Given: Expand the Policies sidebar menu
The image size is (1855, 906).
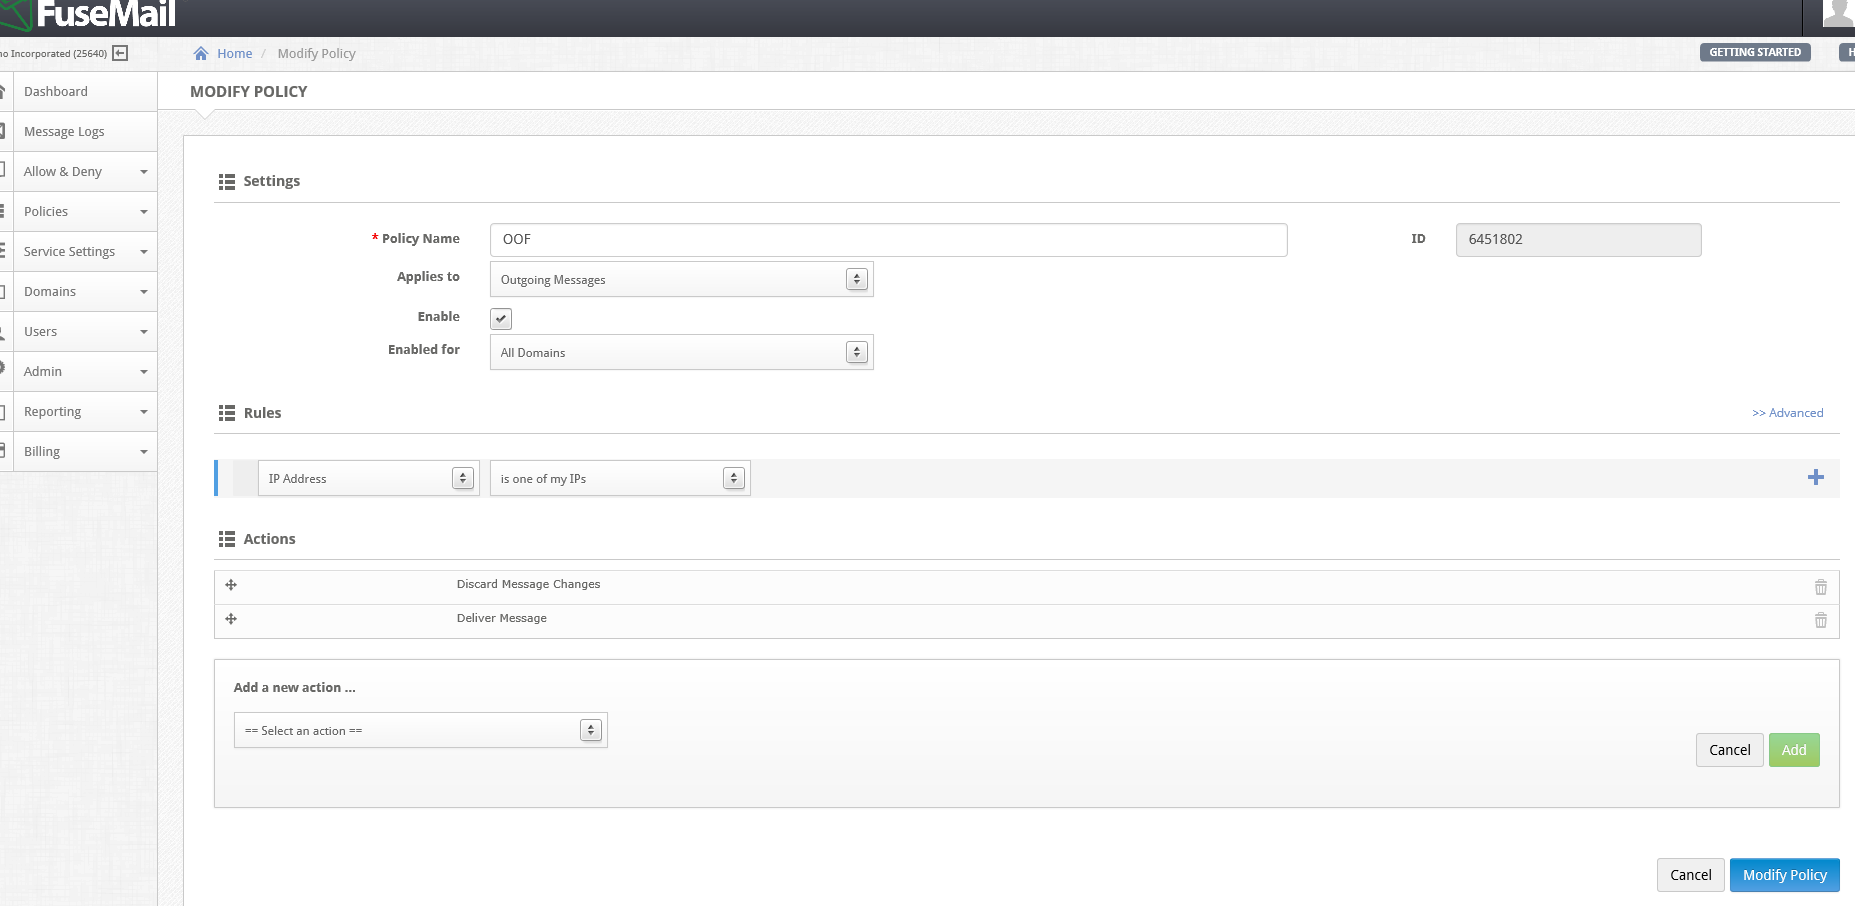Looking at the screenshot, I should (85, 212).
